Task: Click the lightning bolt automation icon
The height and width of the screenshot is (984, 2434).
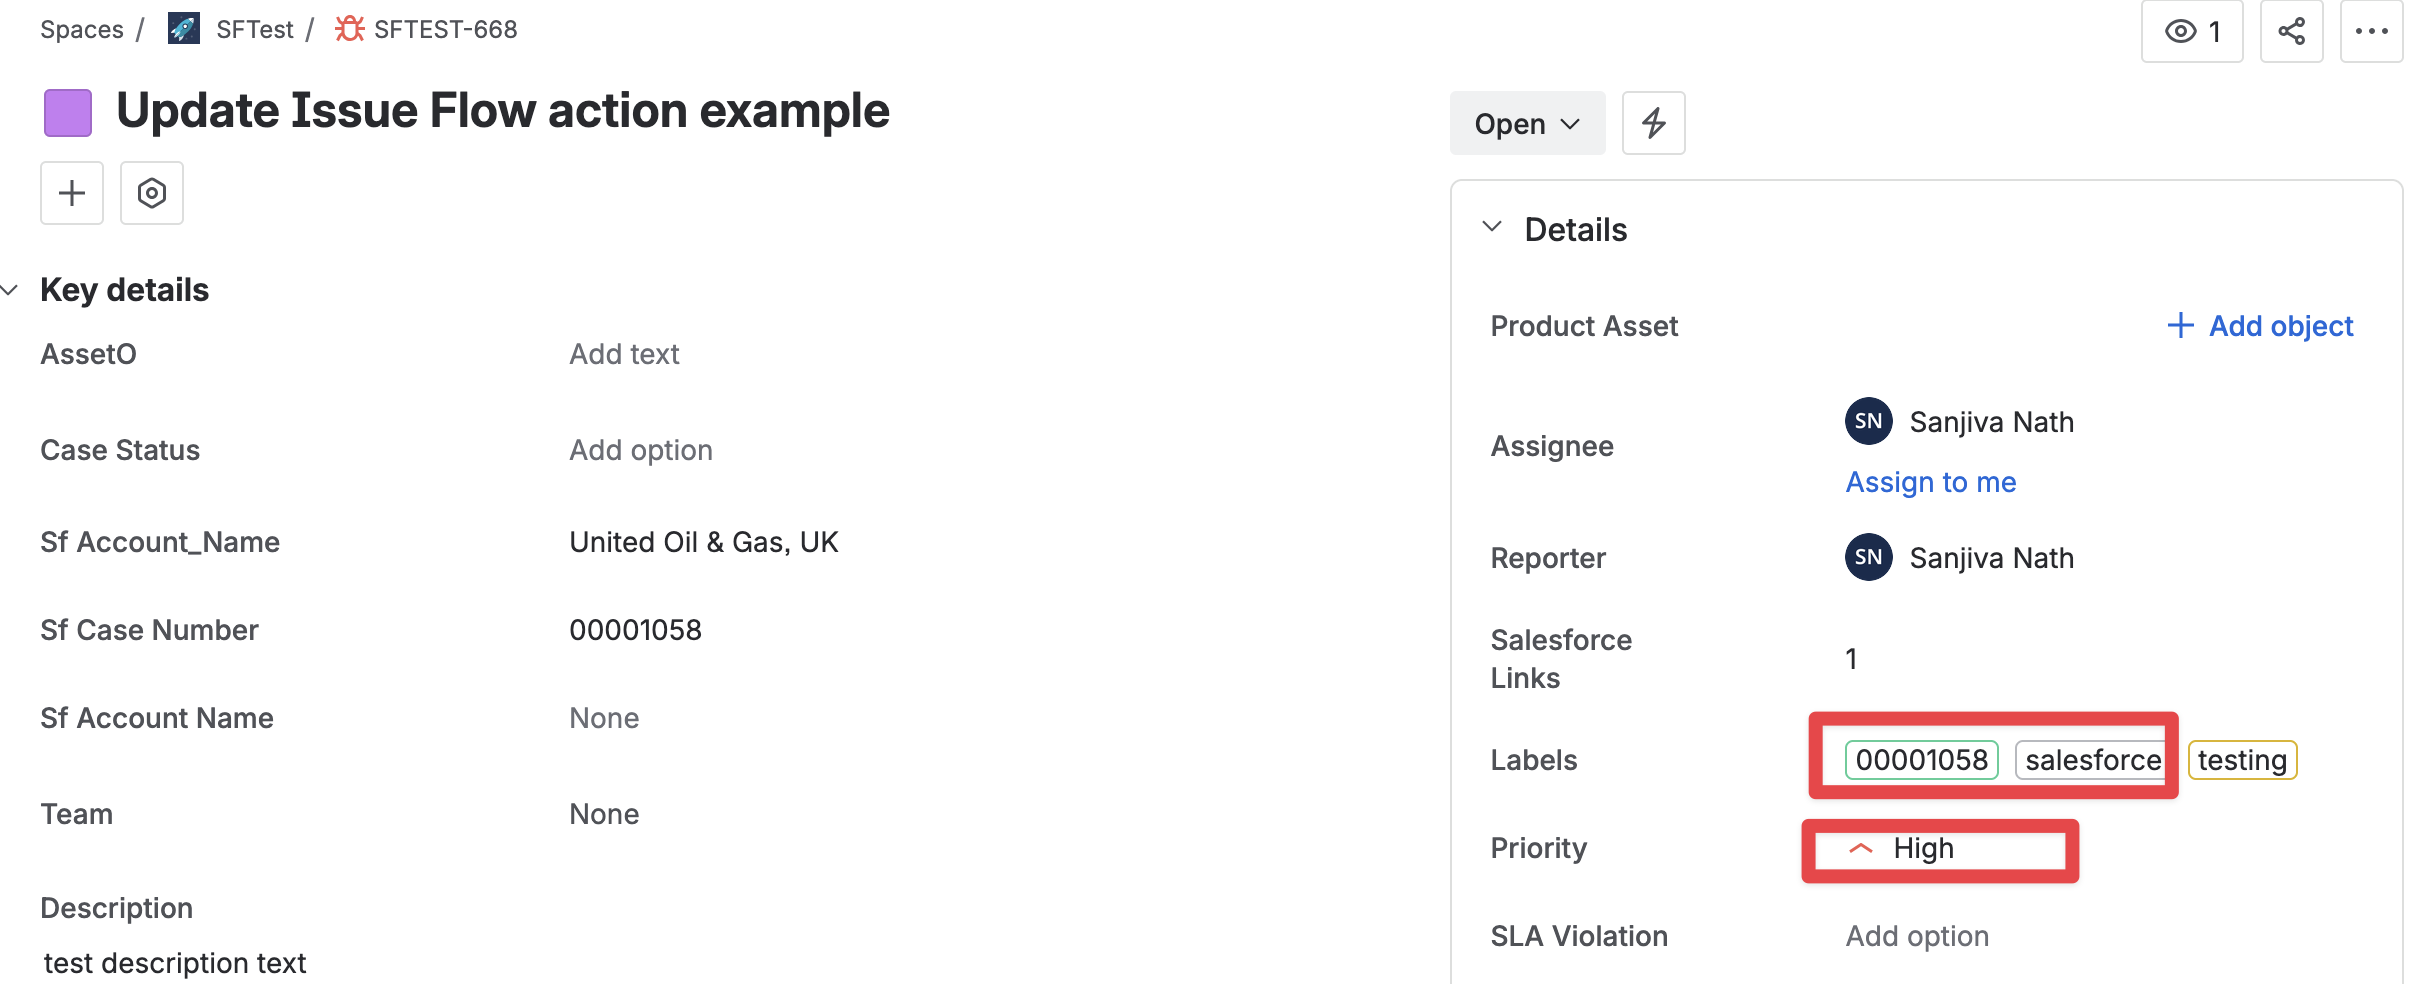Action: tap(1653, 123)
